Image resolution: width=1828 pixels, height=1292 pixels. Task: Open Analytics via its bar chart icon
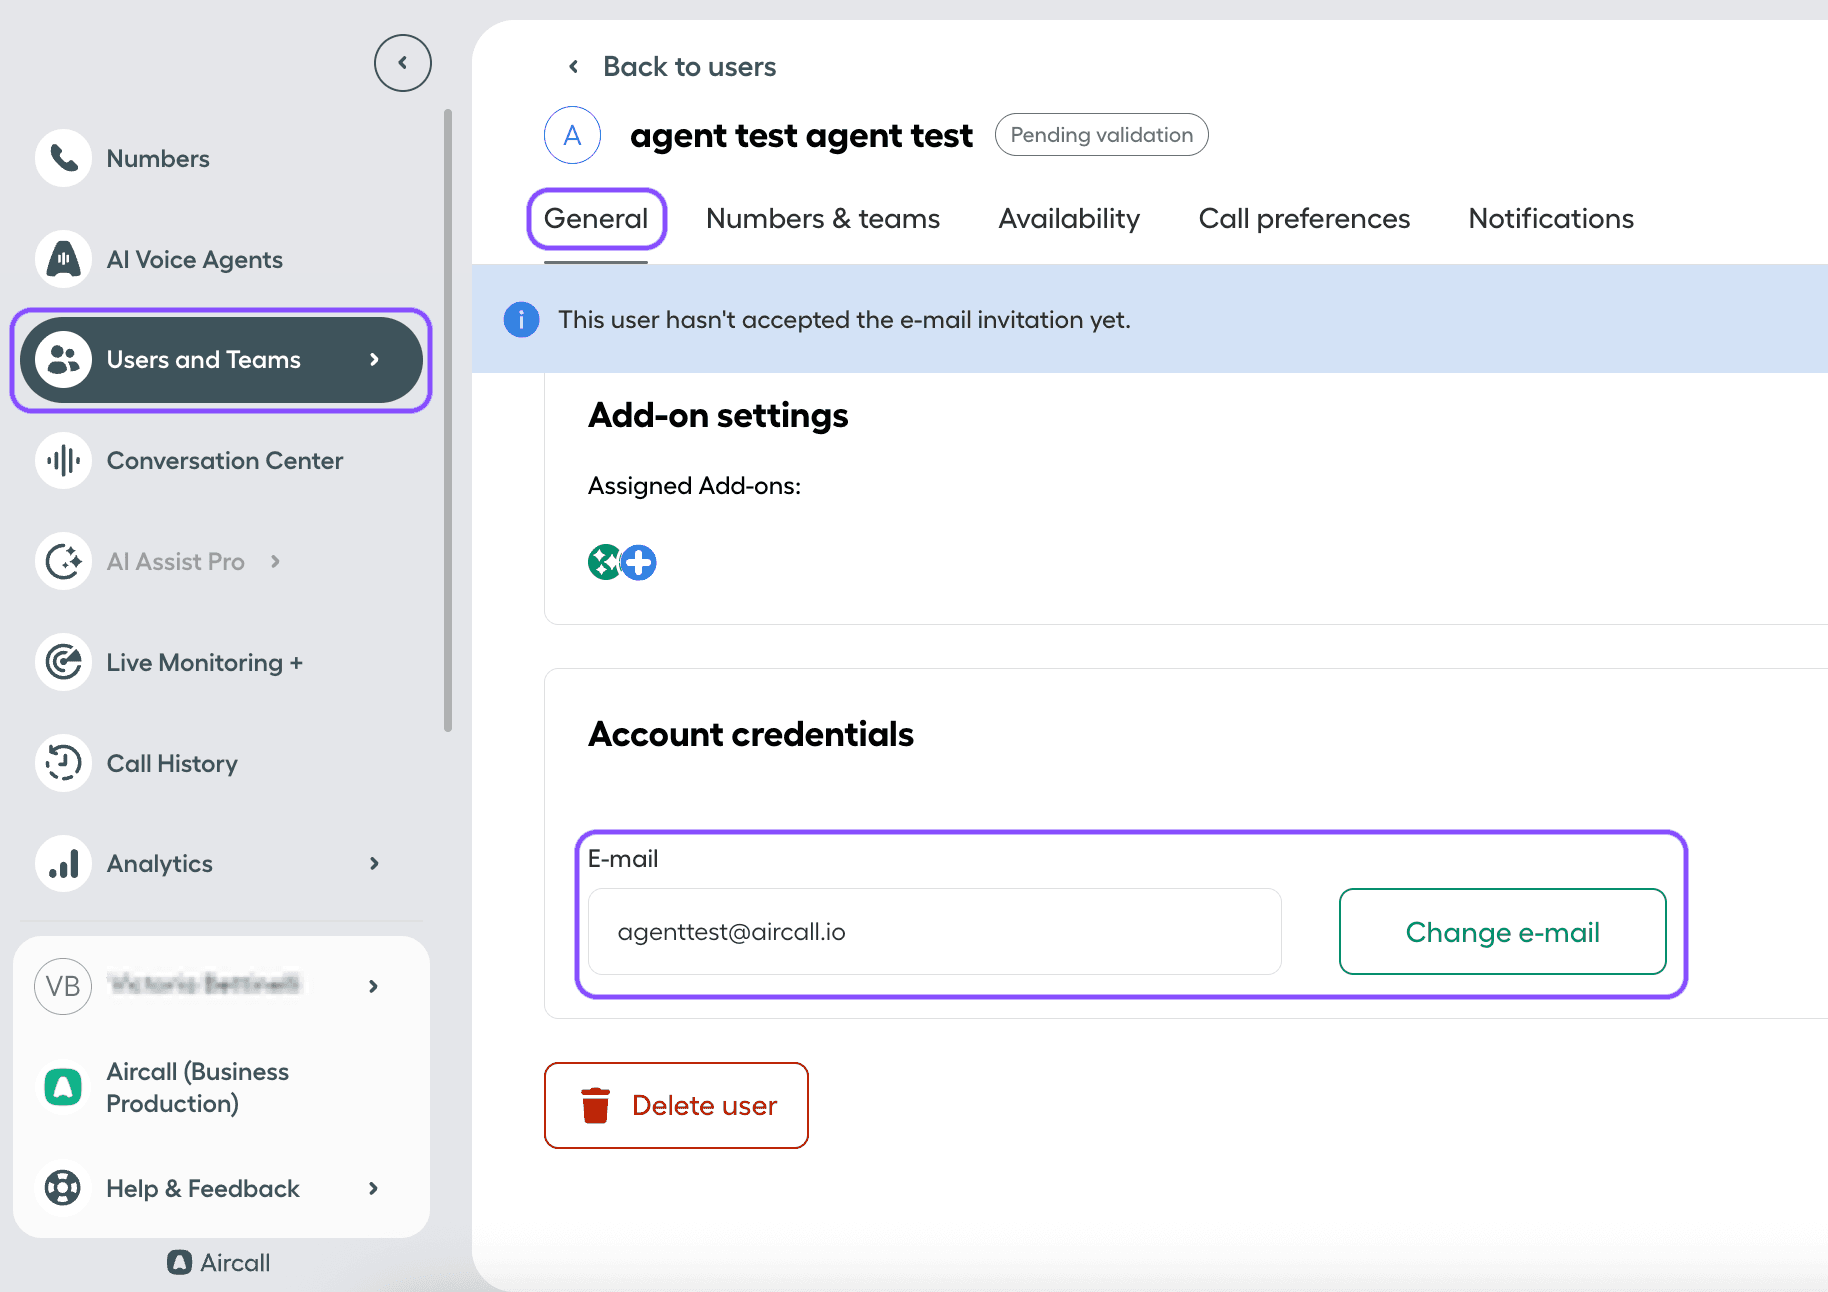coord(62,863)
